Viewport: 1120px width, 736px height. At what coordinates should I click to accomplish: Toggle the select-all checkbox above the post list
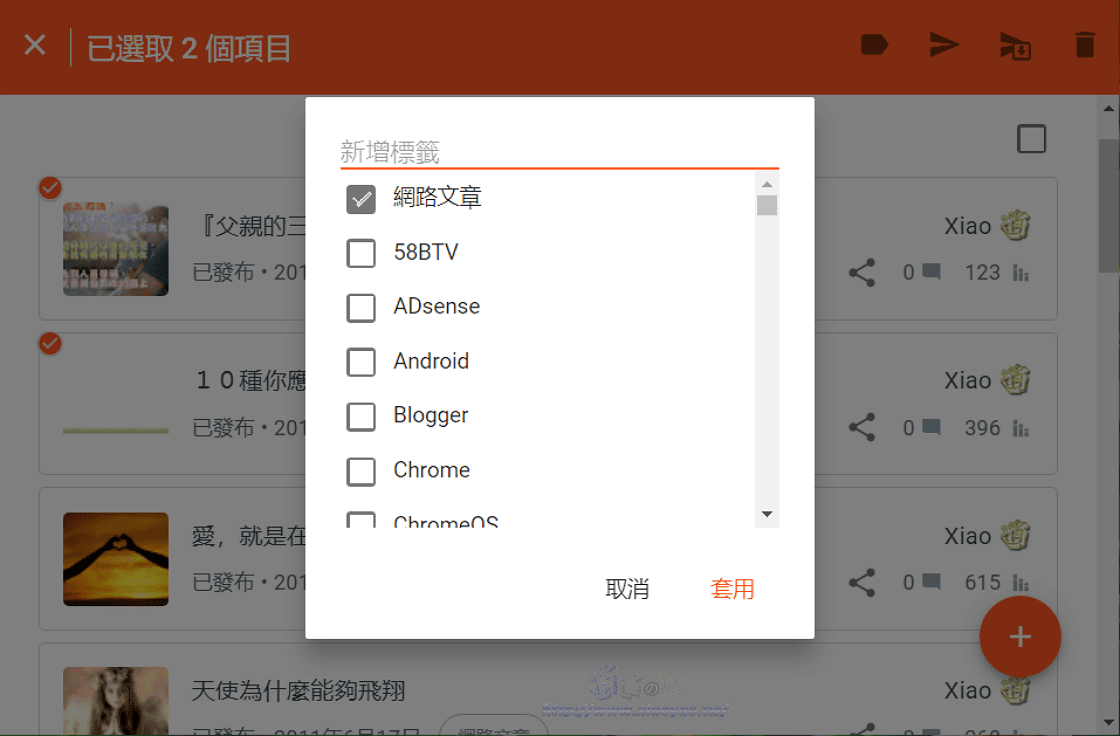click(x=1031, y=139)
